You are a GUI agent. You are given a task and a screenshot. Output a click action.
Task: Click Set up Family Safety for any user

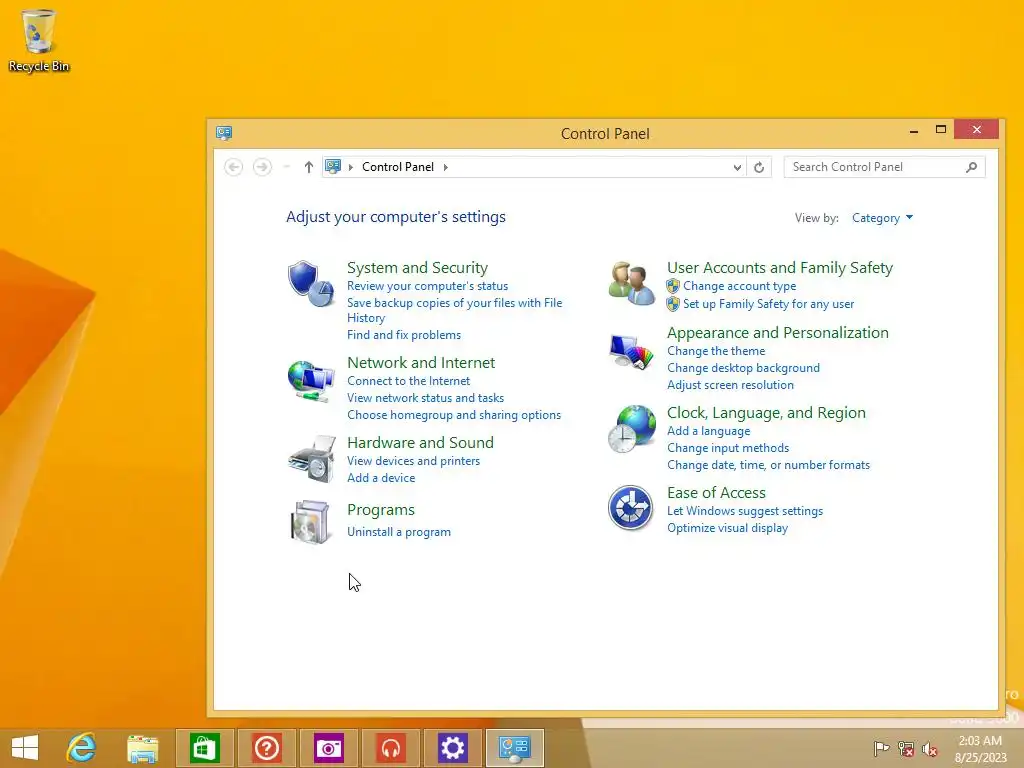coord(768,304)
